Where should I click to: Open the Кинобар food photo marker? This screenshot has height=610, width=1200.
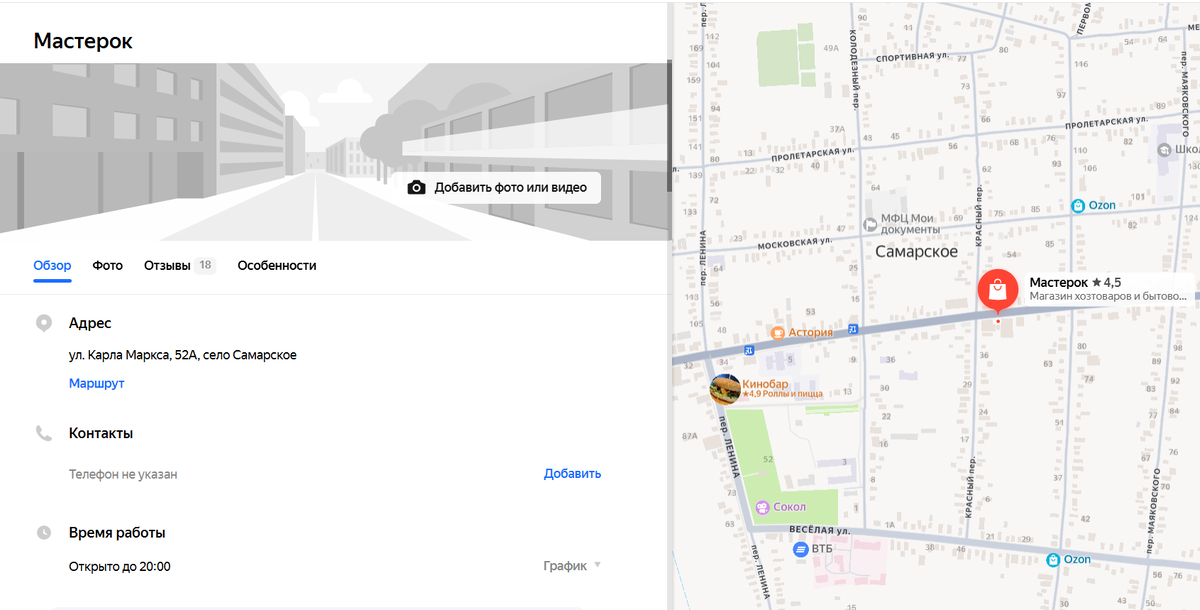[x=725, y=389]
